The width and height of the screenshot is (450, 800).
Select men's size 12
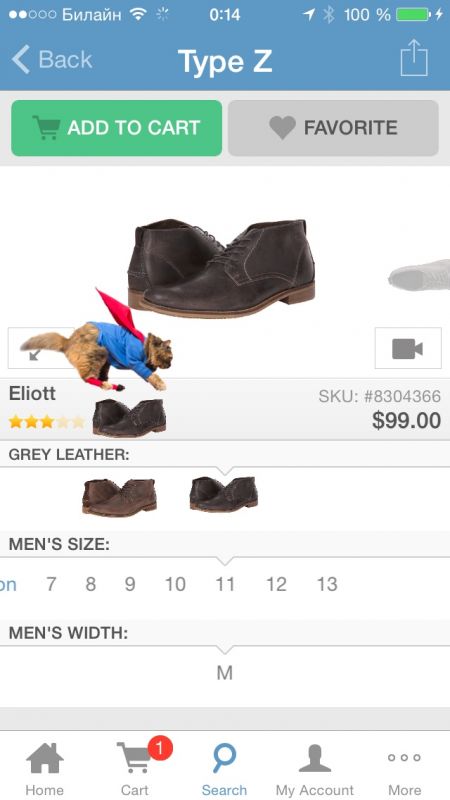[276, 584]
